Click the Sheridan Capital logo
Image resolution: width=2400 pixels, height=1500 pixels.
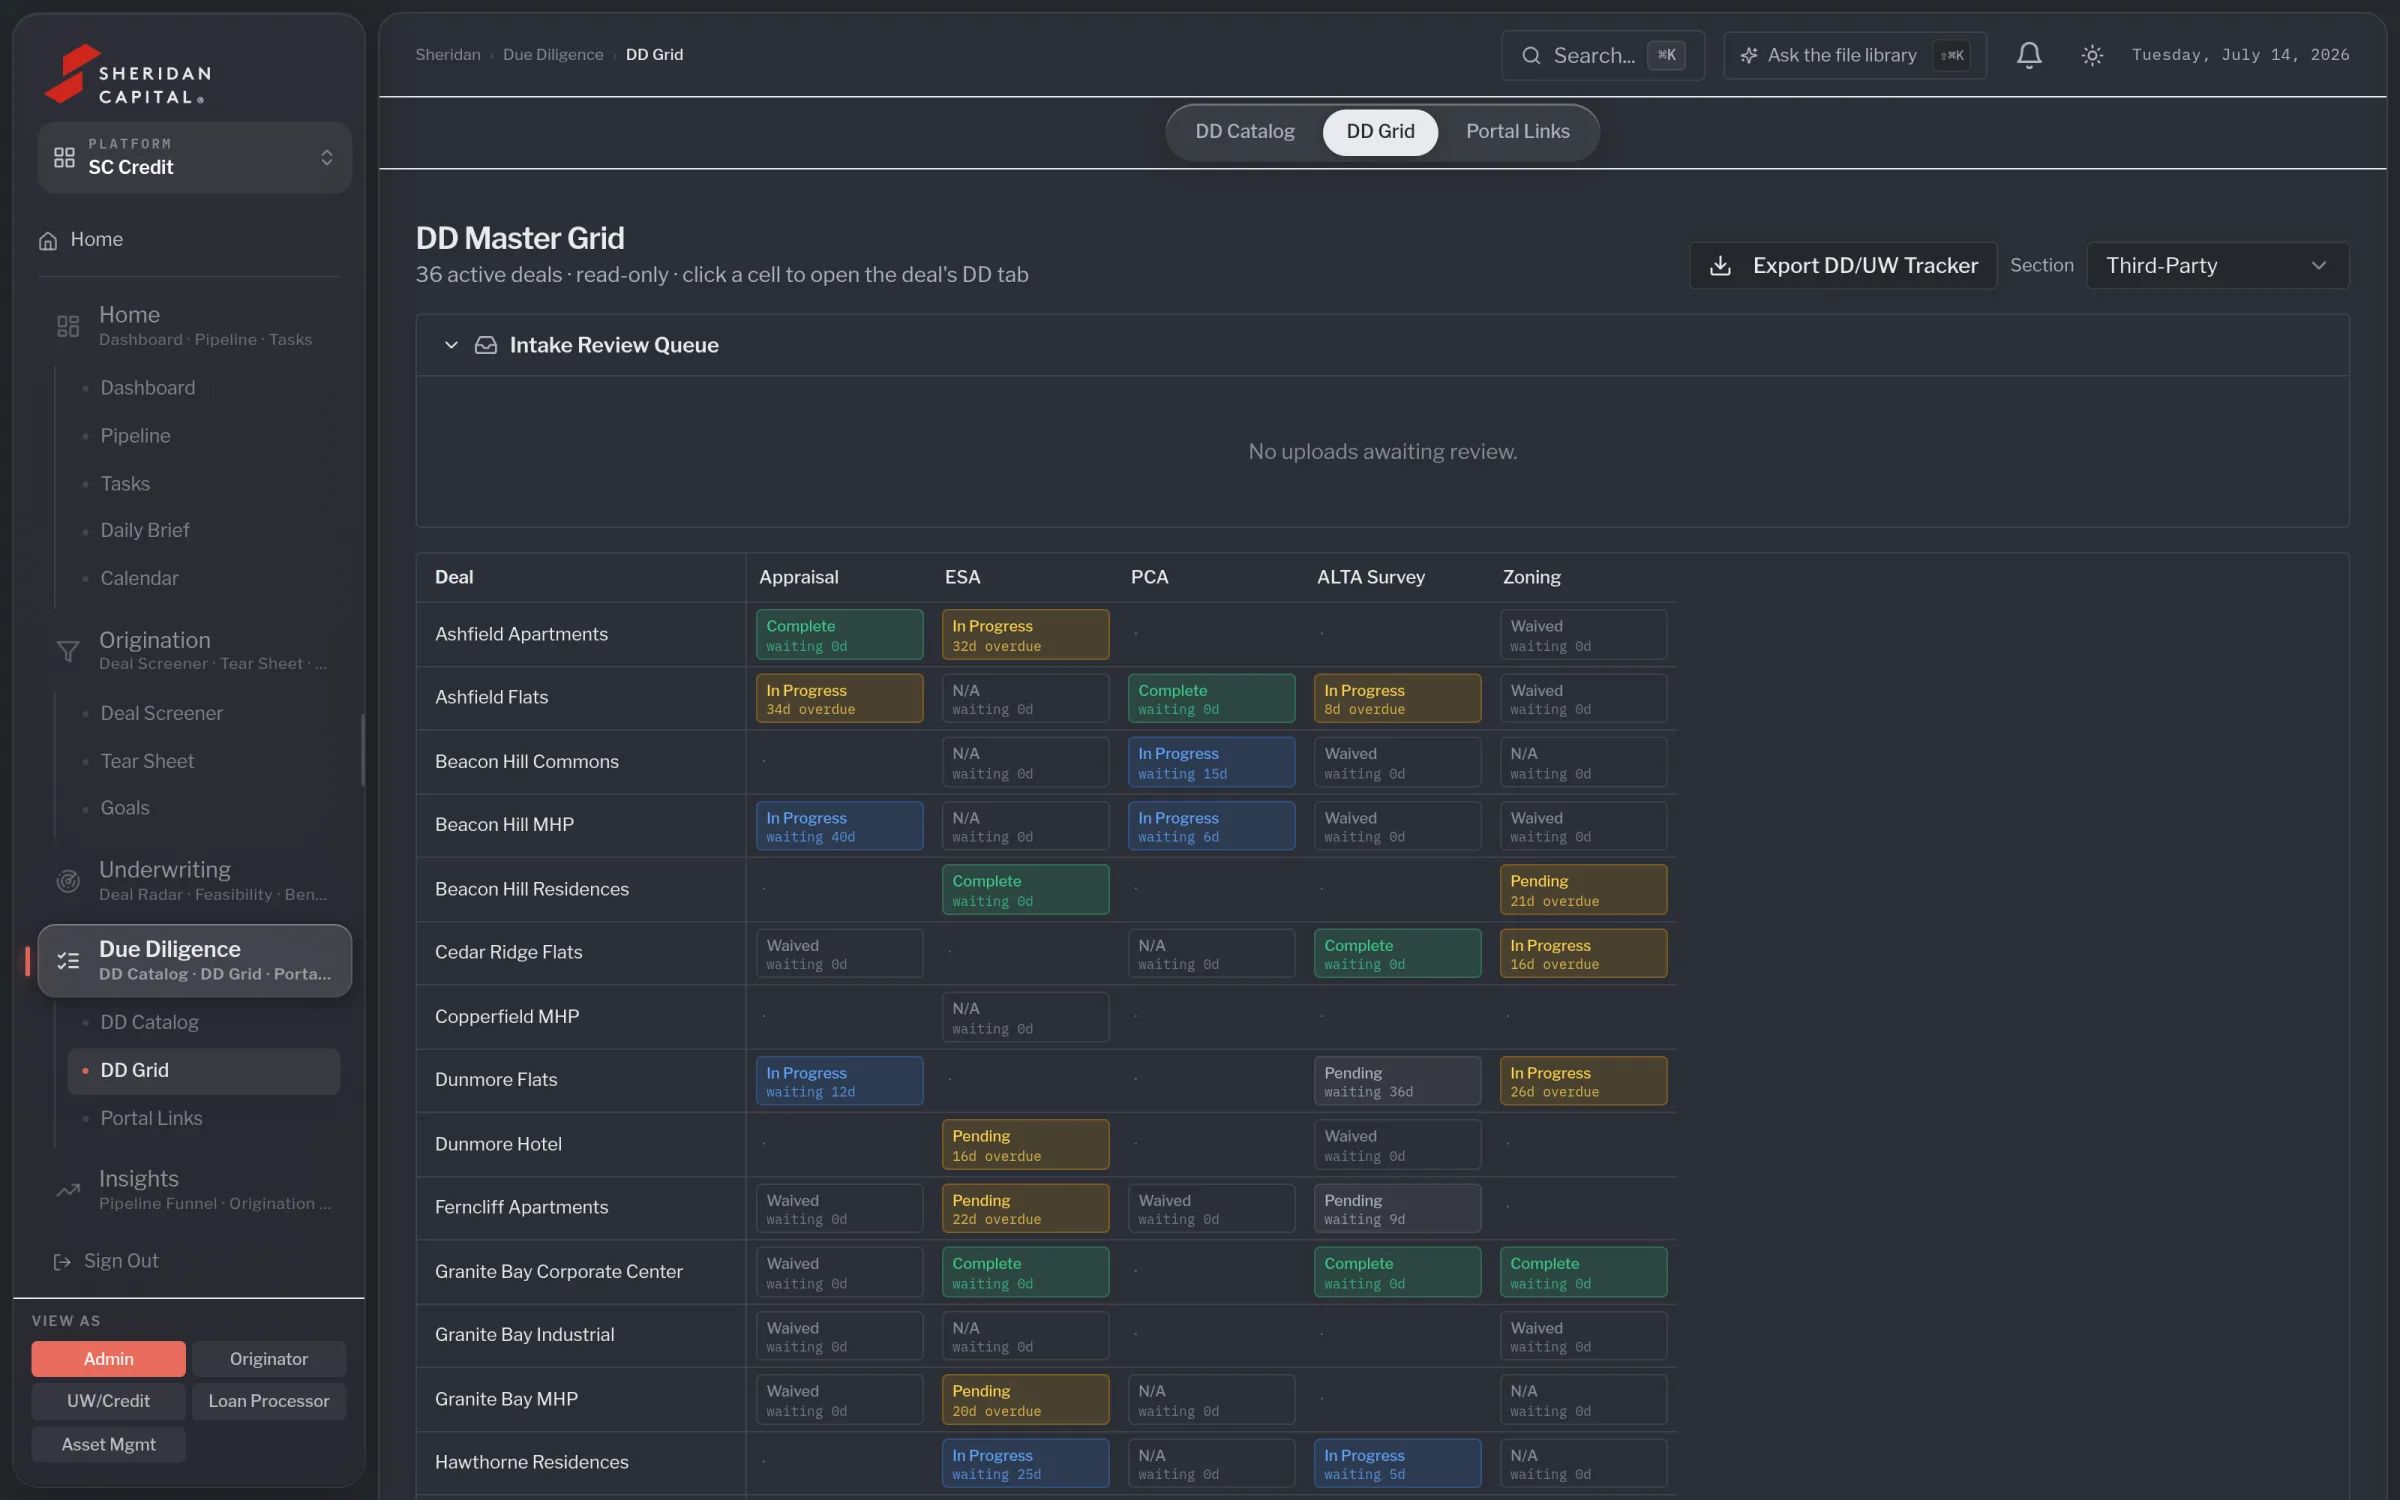pyautogui.click(x=127, y=74)
